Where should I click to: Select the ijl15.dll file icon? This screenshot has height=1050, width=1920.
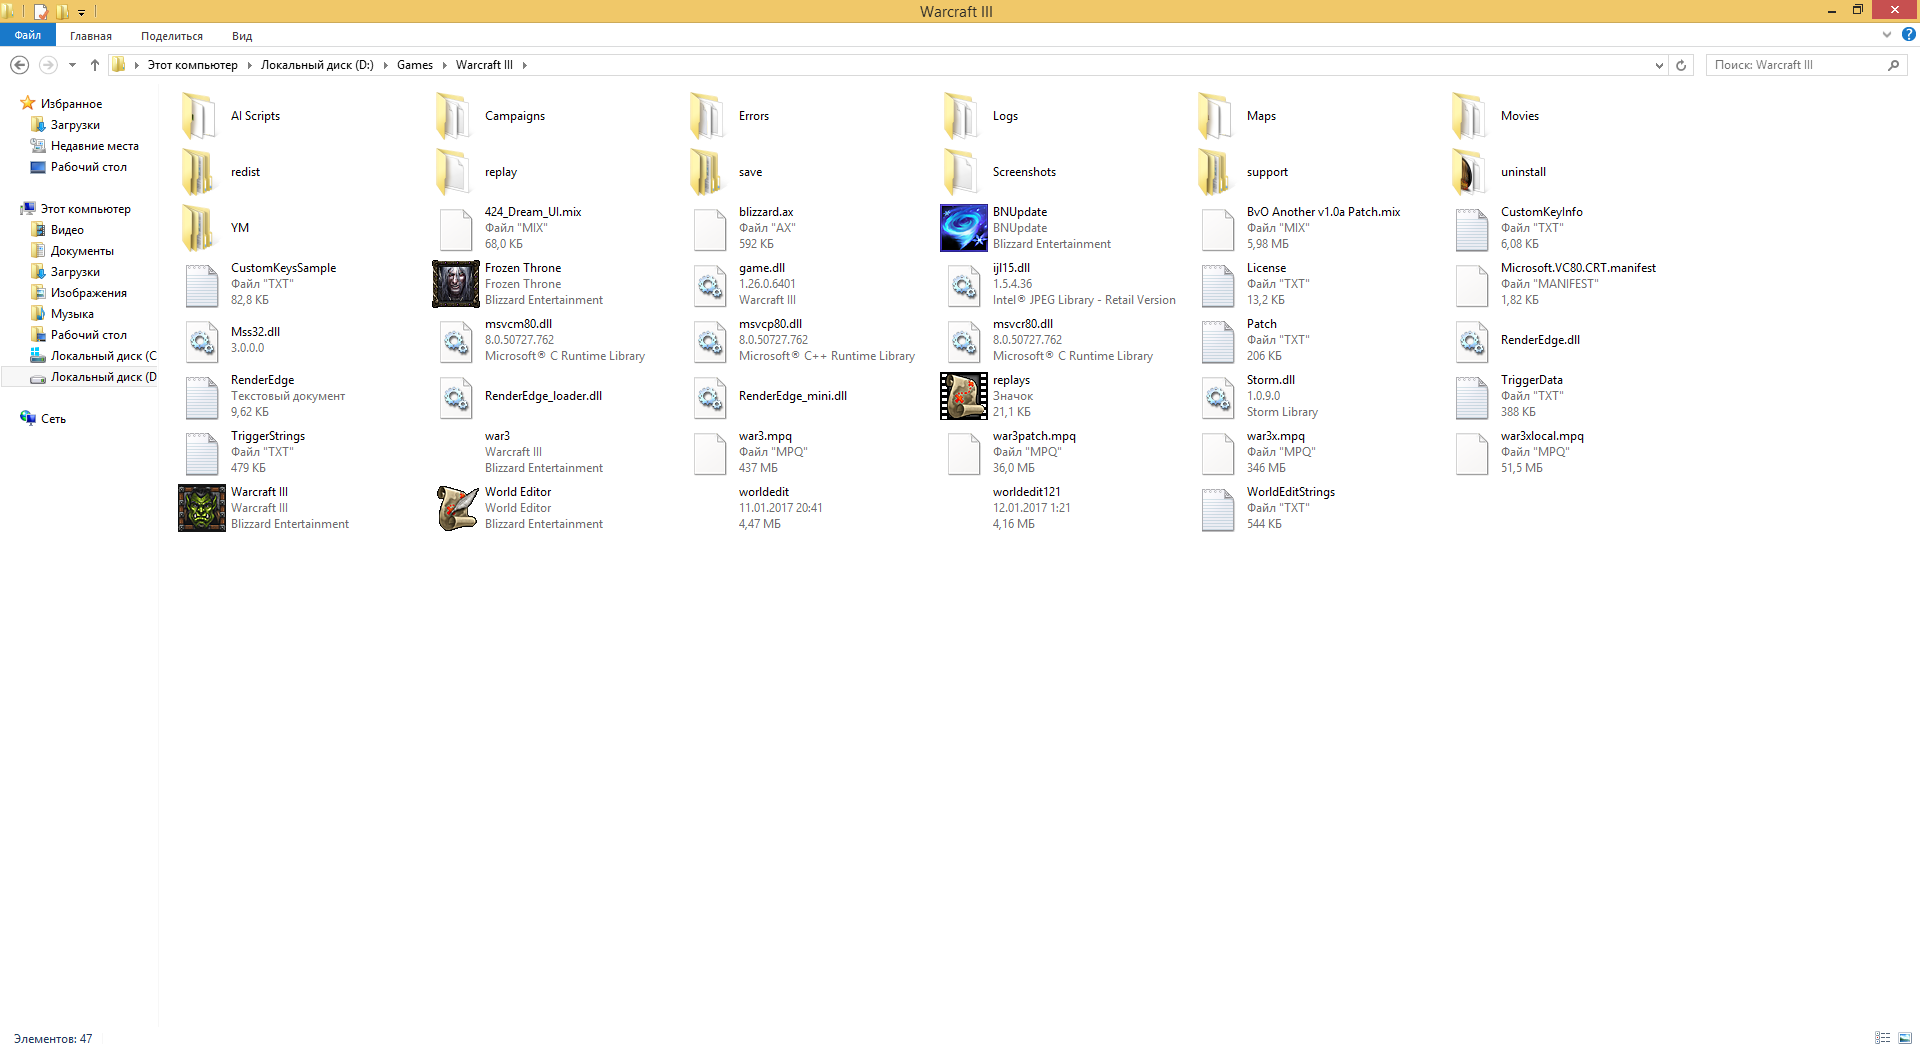click(964, 284)
